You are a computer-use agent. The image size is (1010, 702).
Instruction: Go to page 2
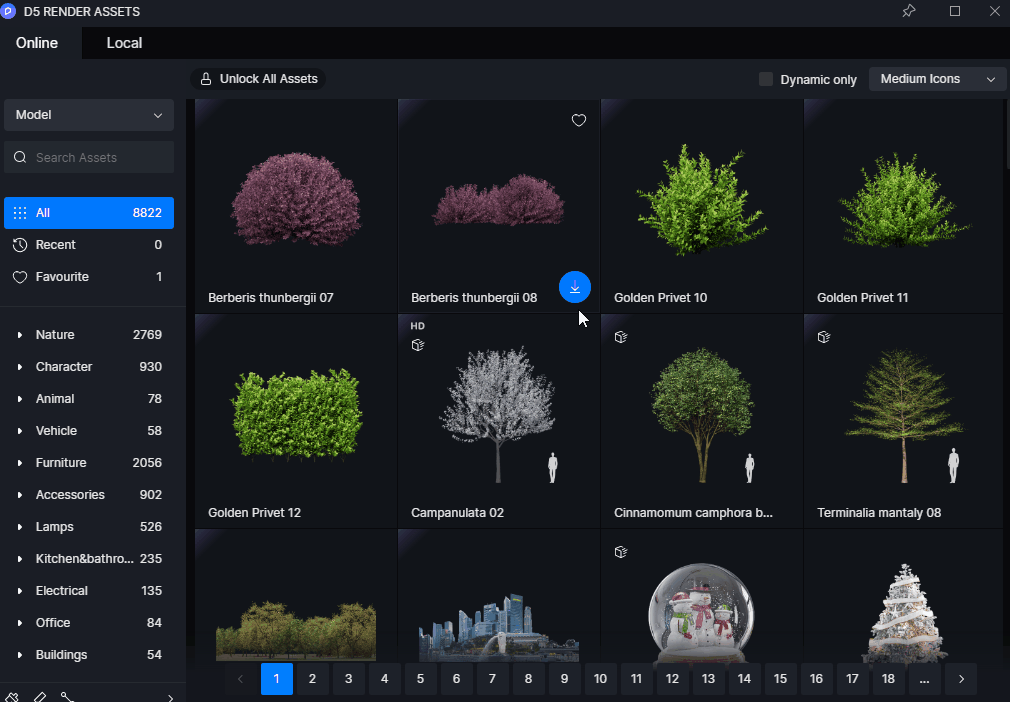312,679
